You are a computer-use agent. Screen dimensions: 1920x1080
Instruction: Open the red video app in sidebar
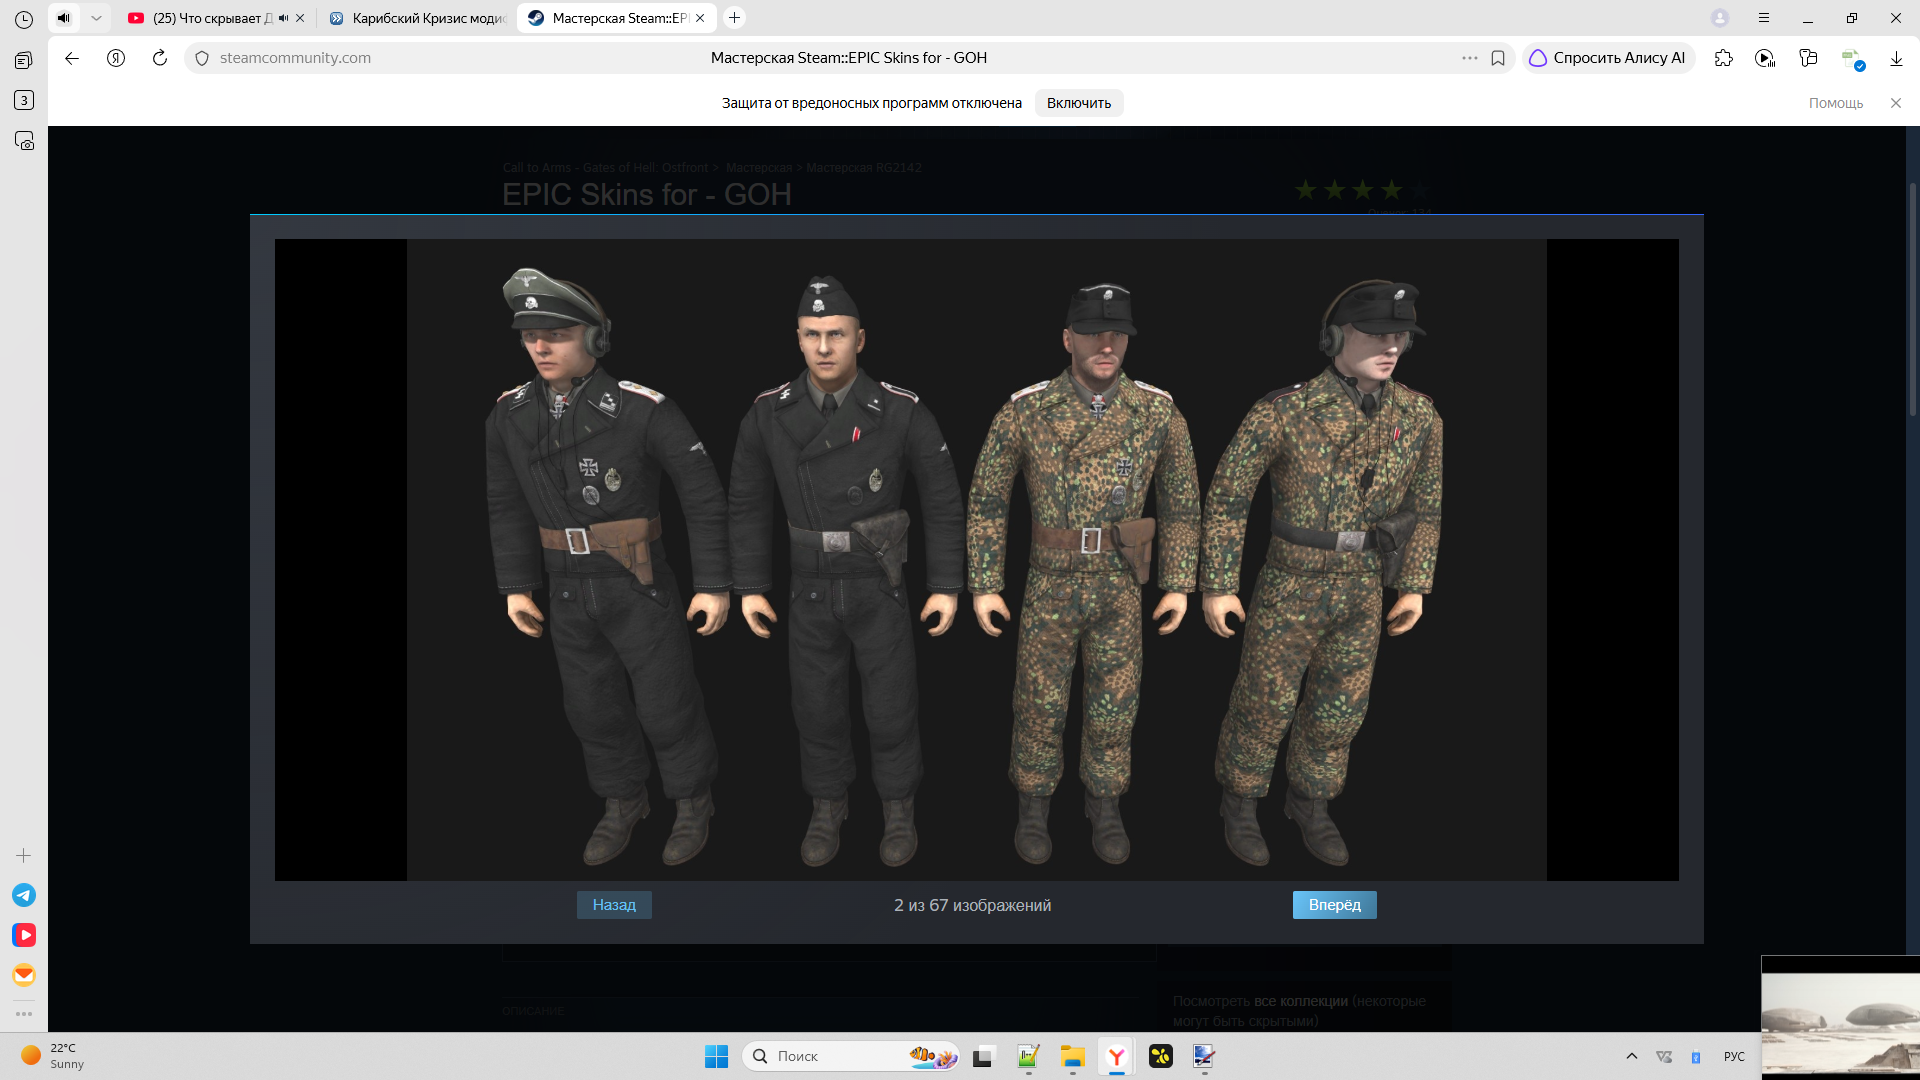click(x=24, y=935)
